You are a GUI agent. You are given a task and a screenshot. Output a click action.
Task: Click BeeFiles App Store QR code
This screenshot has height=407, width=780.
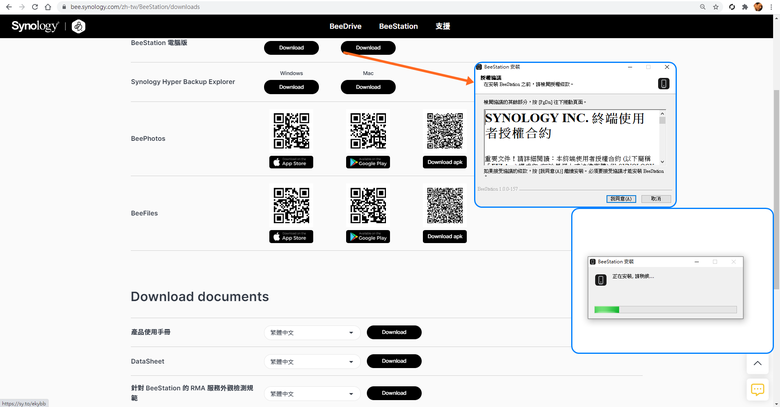[x=292, y=205]
